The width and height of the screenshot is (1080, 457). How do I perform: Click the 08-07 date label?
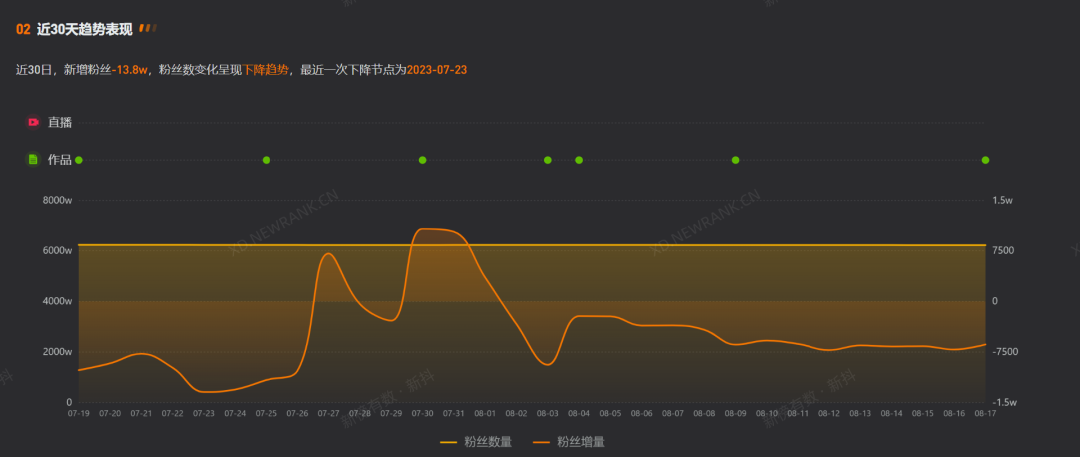673,414
